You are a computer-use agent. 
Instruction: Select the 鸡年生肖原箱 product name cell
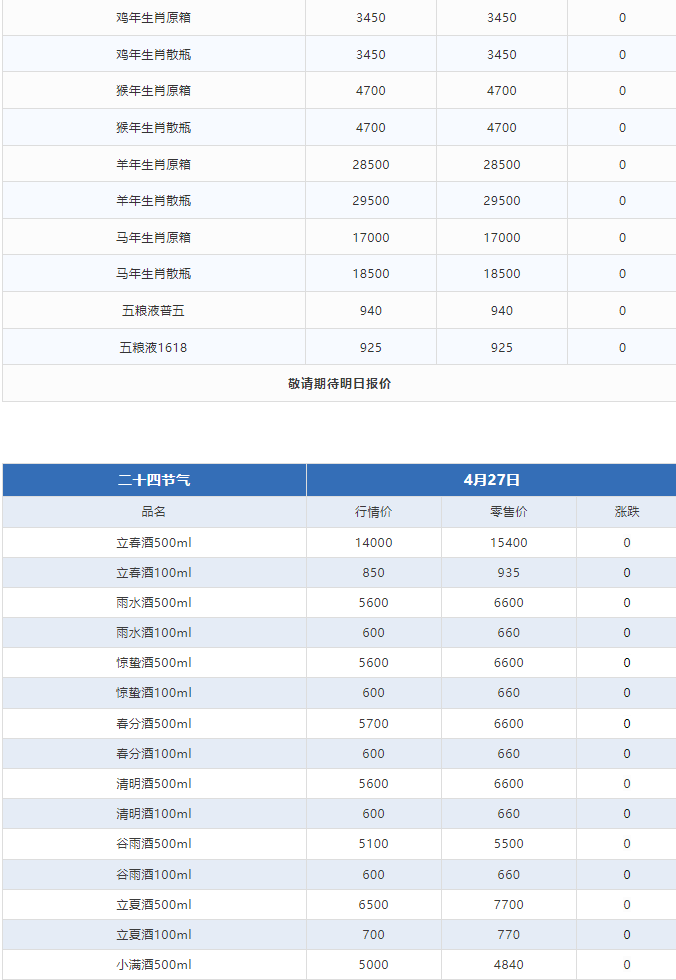[x=154, y=18]
